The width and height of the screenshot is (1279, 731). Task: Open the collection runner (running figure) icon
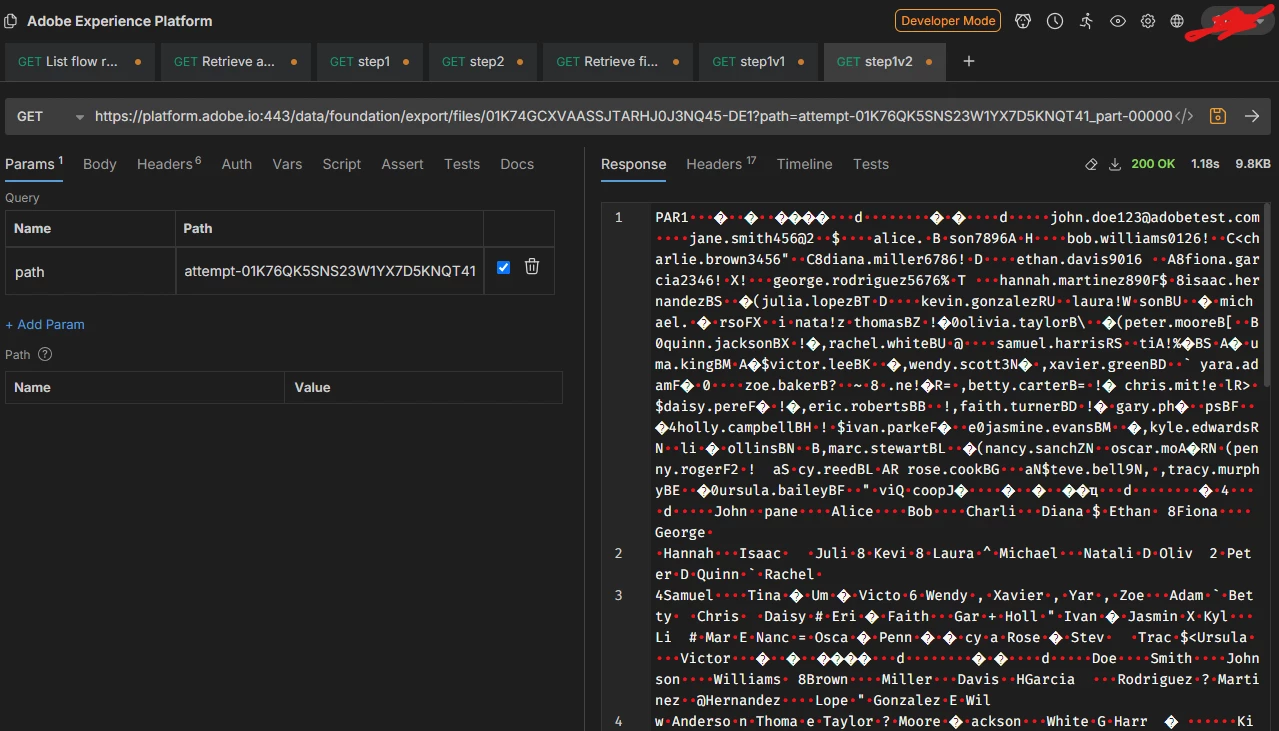click(1086, 21)
